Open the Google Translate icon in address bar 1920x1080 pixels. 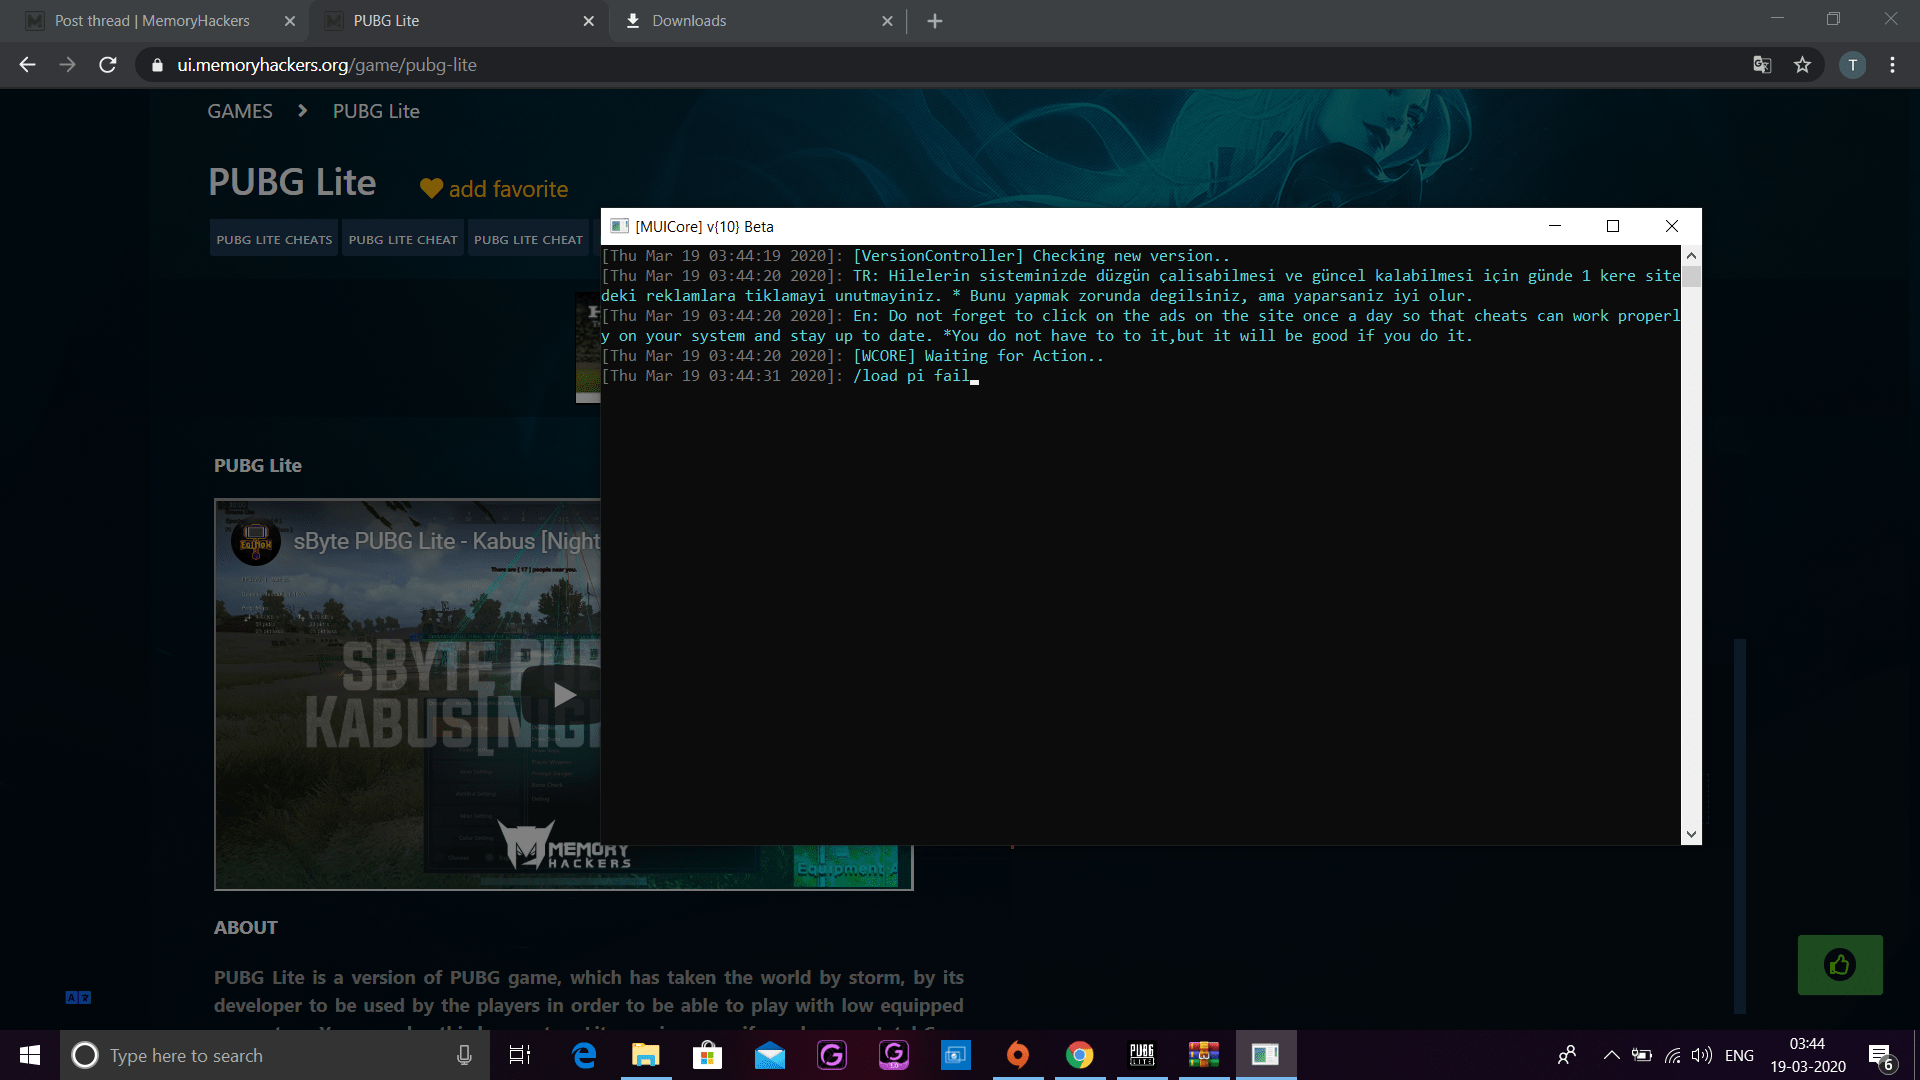1762,65
